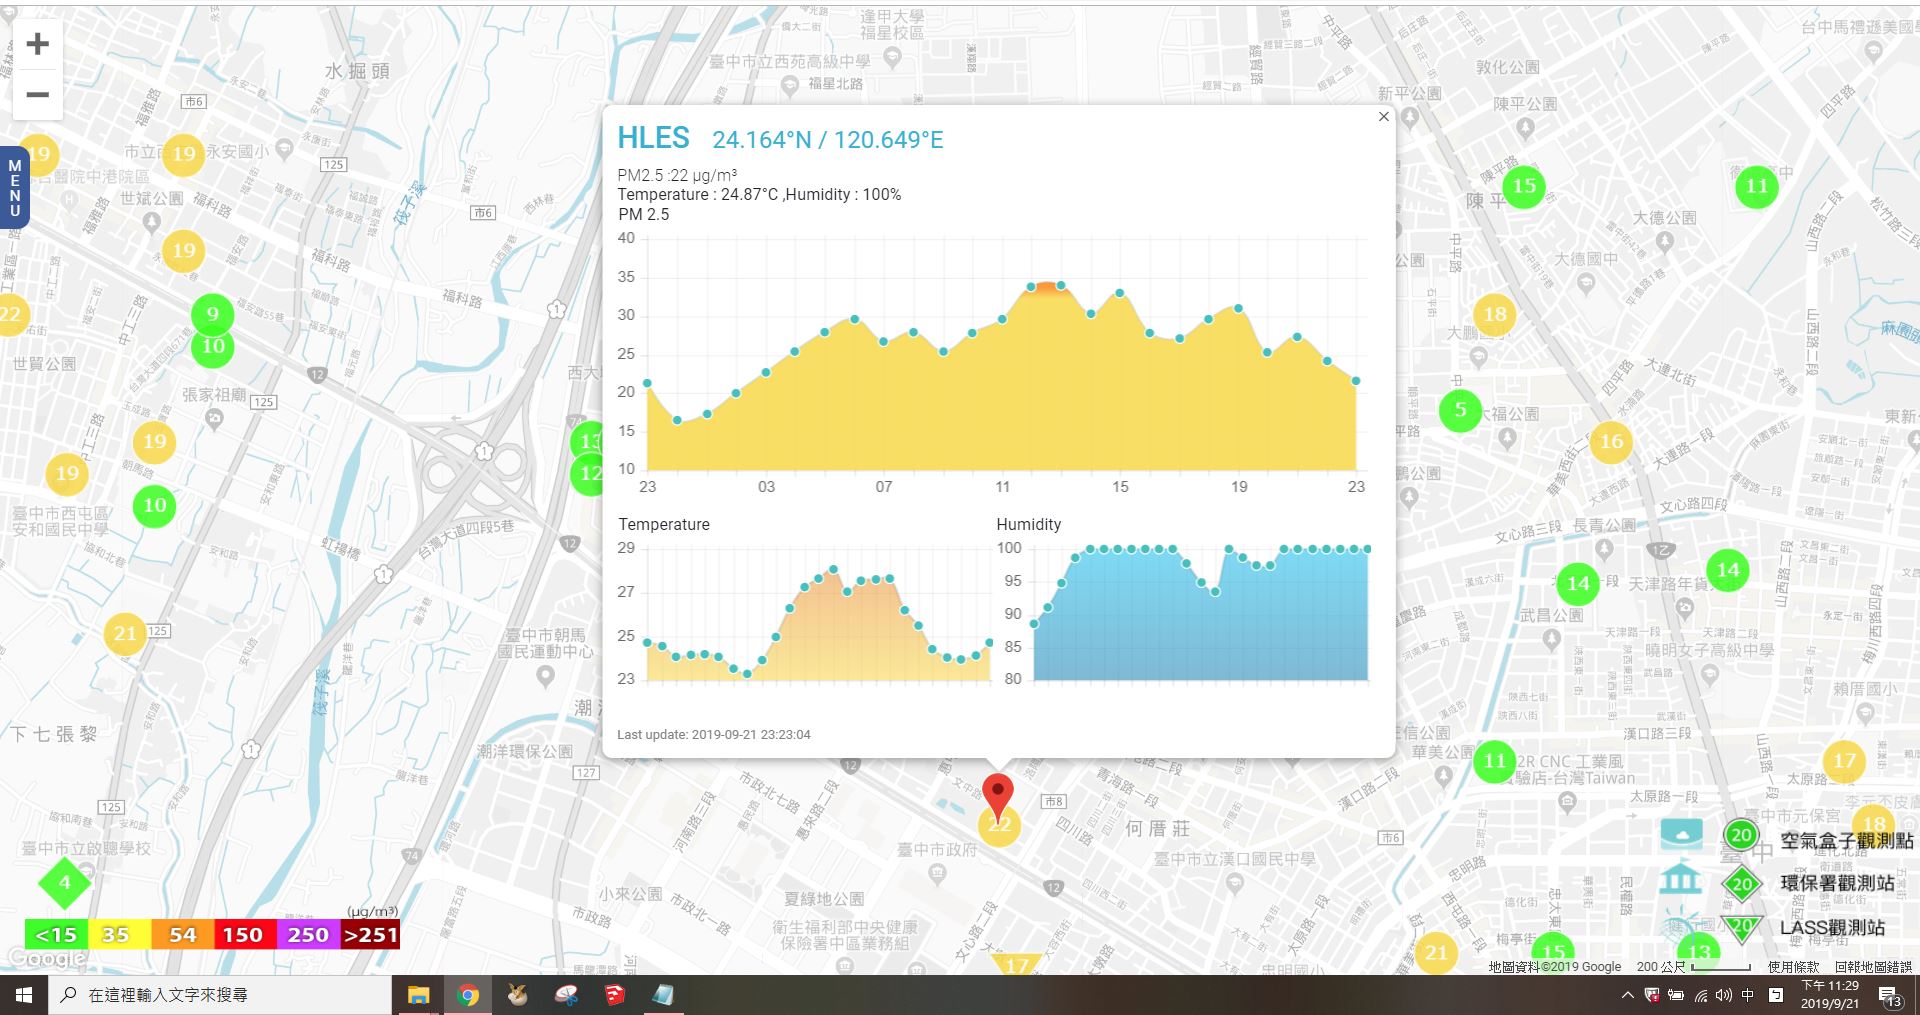The image size is (1920, 1015).
Task: Select yellow marker 18 near 大鵬
Action: (x=1495, y=314)
